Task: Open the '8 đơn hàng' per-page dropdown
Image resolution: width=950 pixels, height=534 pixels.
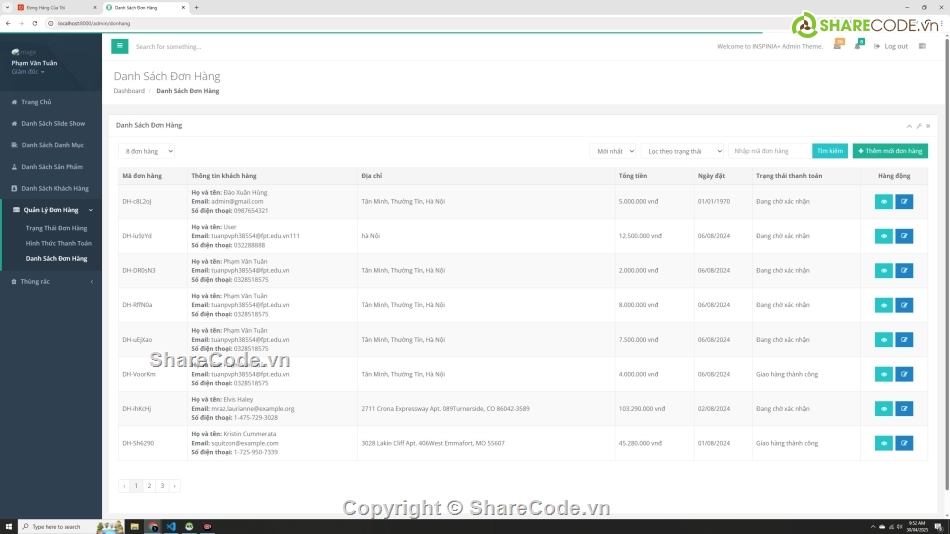Action: click(146, 151)
